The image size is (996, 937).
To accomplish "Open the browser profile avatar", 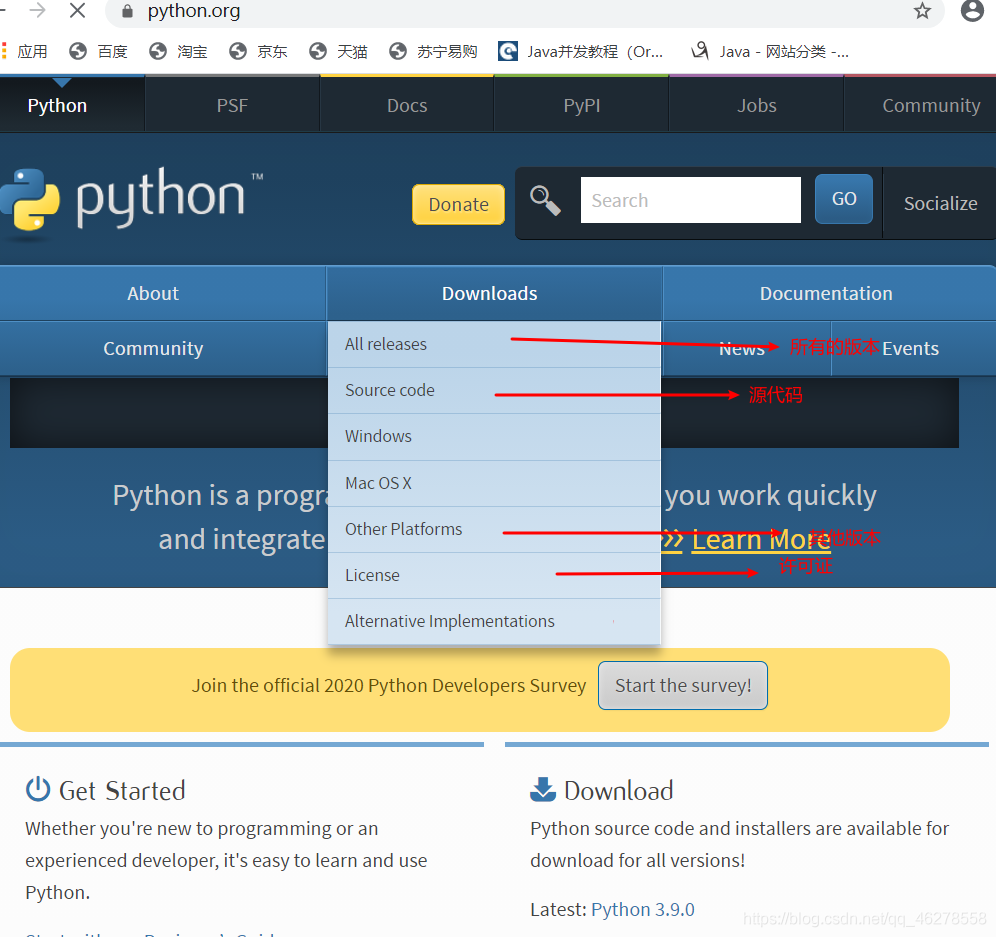I will pos(972,11).
